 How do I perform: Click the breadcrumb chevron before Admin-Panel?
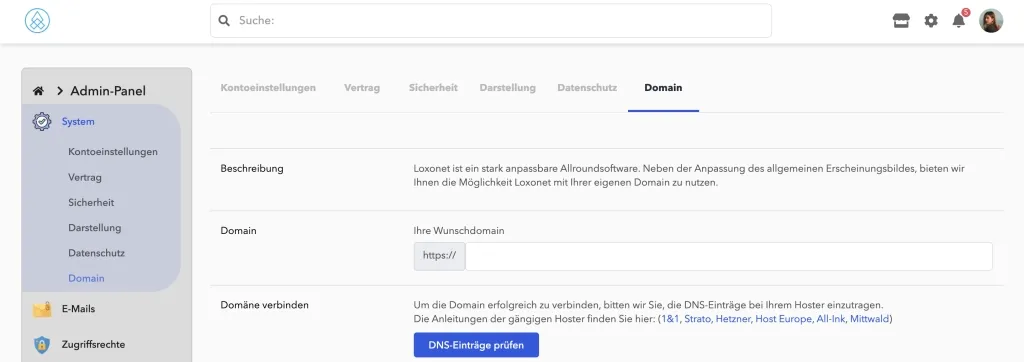(x=59, y=91)
